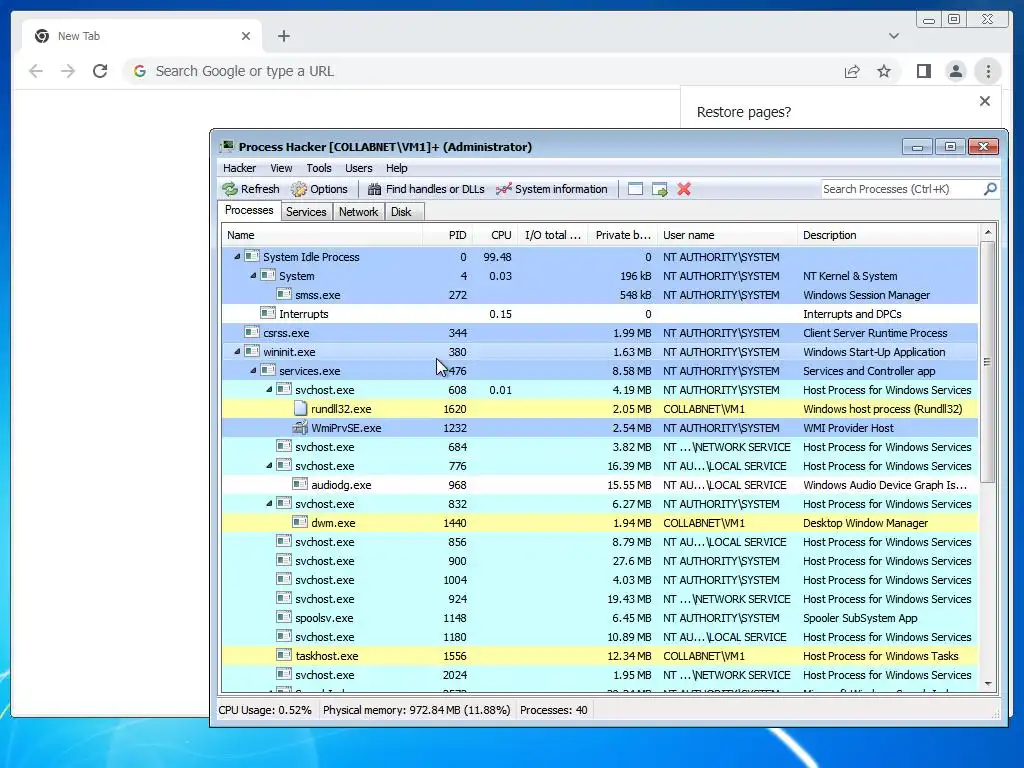Sort by I/O total column header
This screenshot has width=1024, height=768.
[x=552, y=235]
